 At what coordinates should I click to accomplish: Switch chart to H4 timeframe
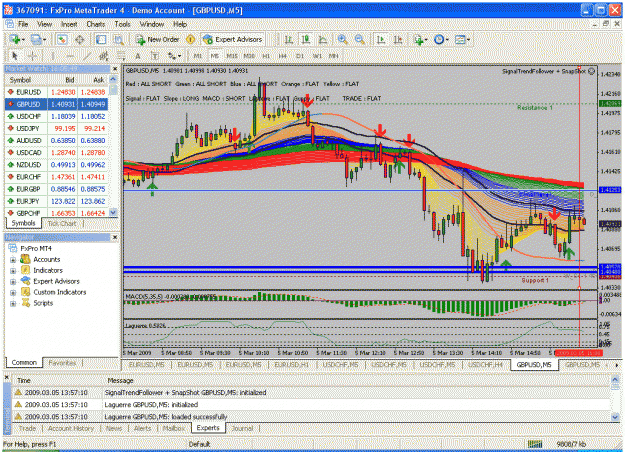[x=283, y=56]
